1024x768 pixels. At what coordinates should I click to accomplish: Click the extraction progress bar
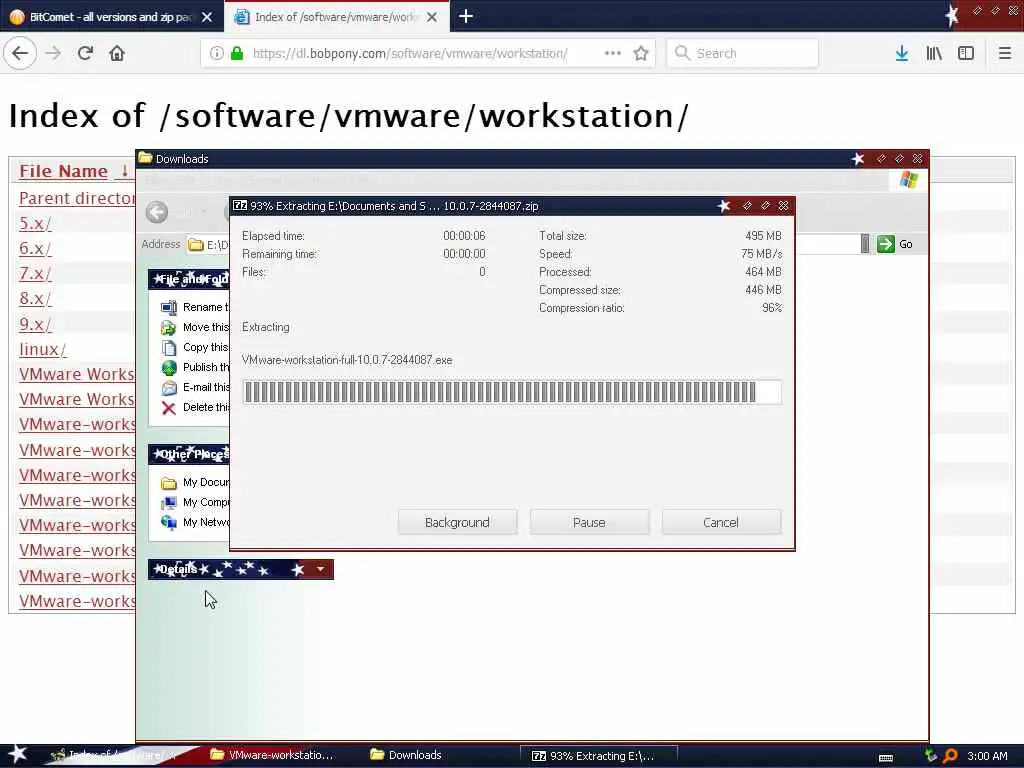pyautogui.click(x=511, y=392)
